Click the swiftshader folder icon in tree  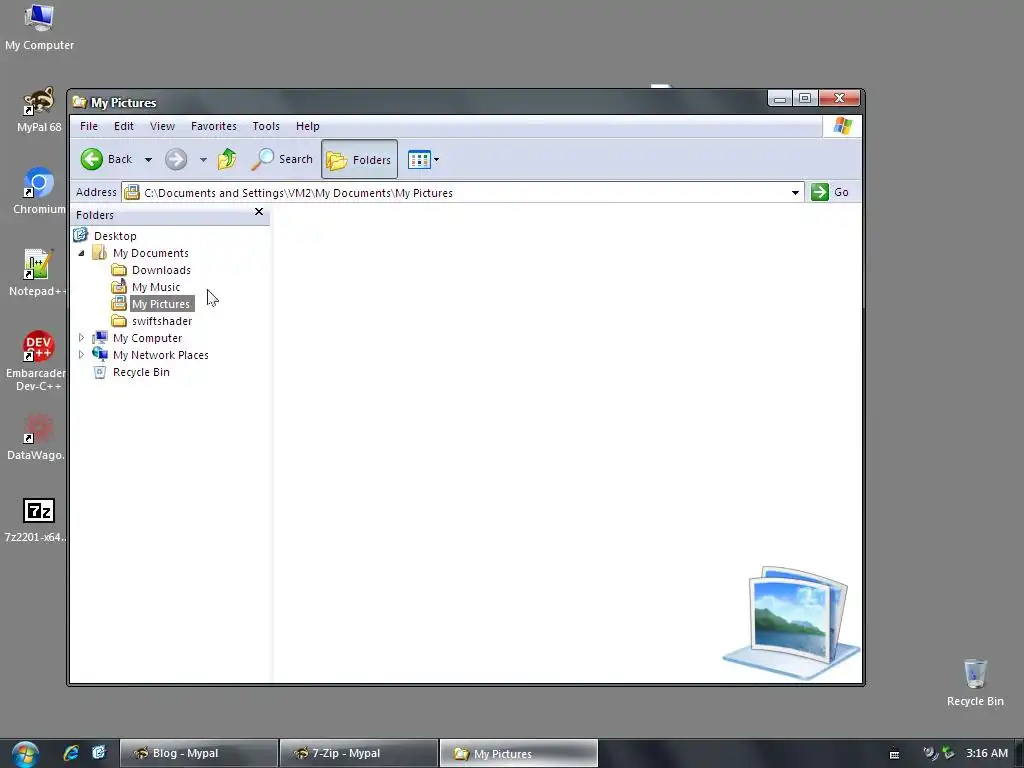click(x=119, y=321)
